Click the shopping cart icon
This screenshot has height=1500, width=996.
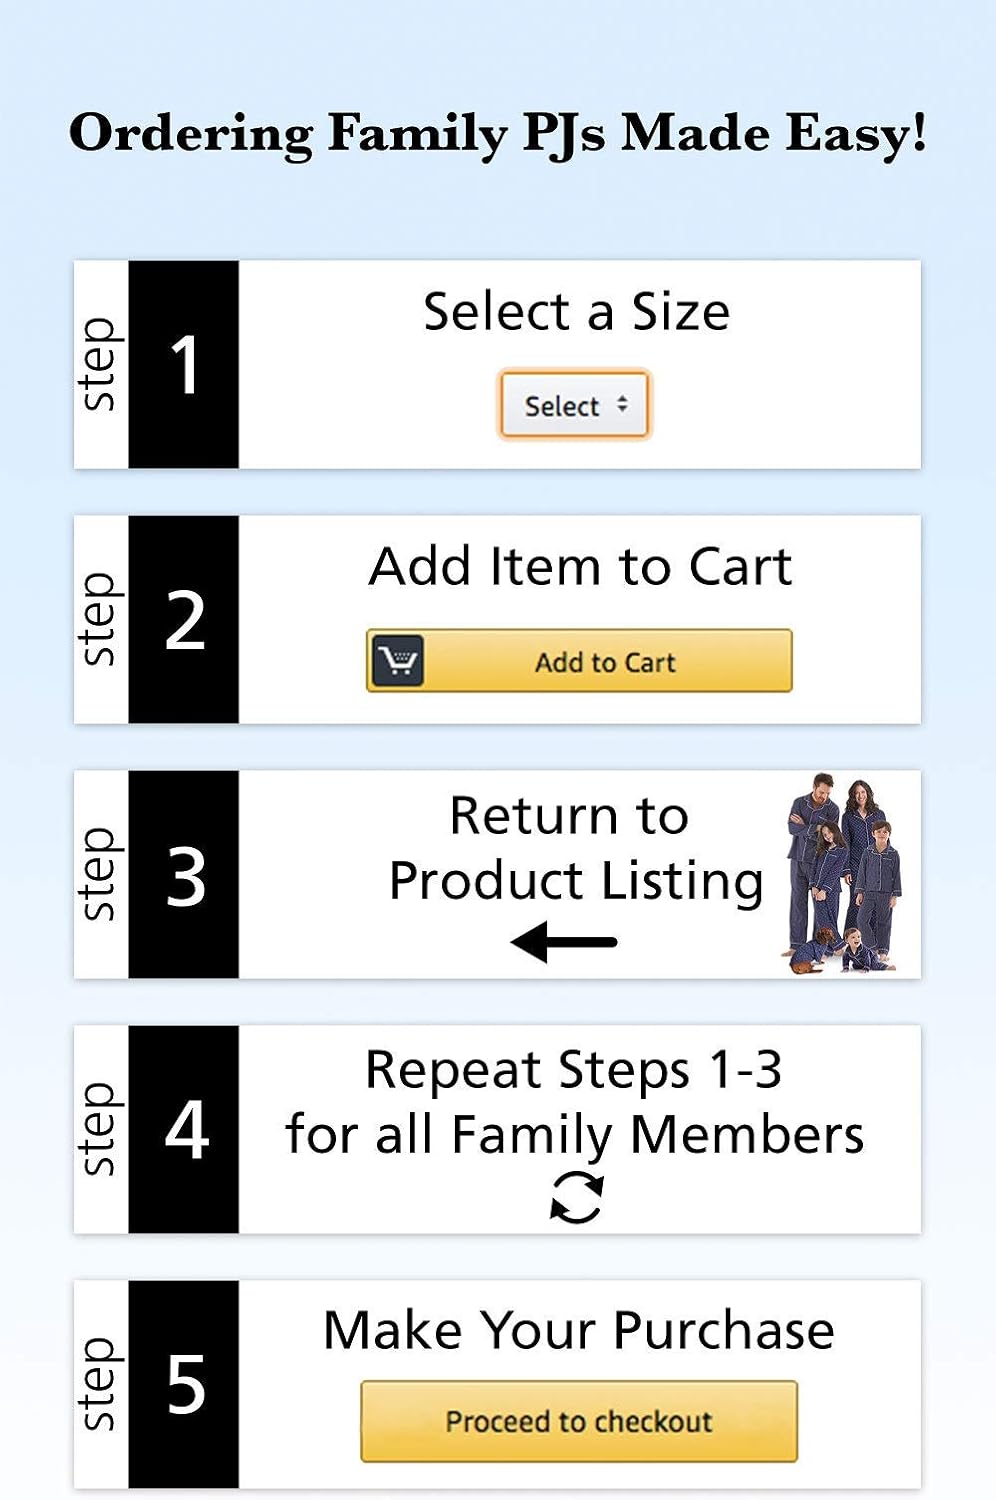[398, 661]
